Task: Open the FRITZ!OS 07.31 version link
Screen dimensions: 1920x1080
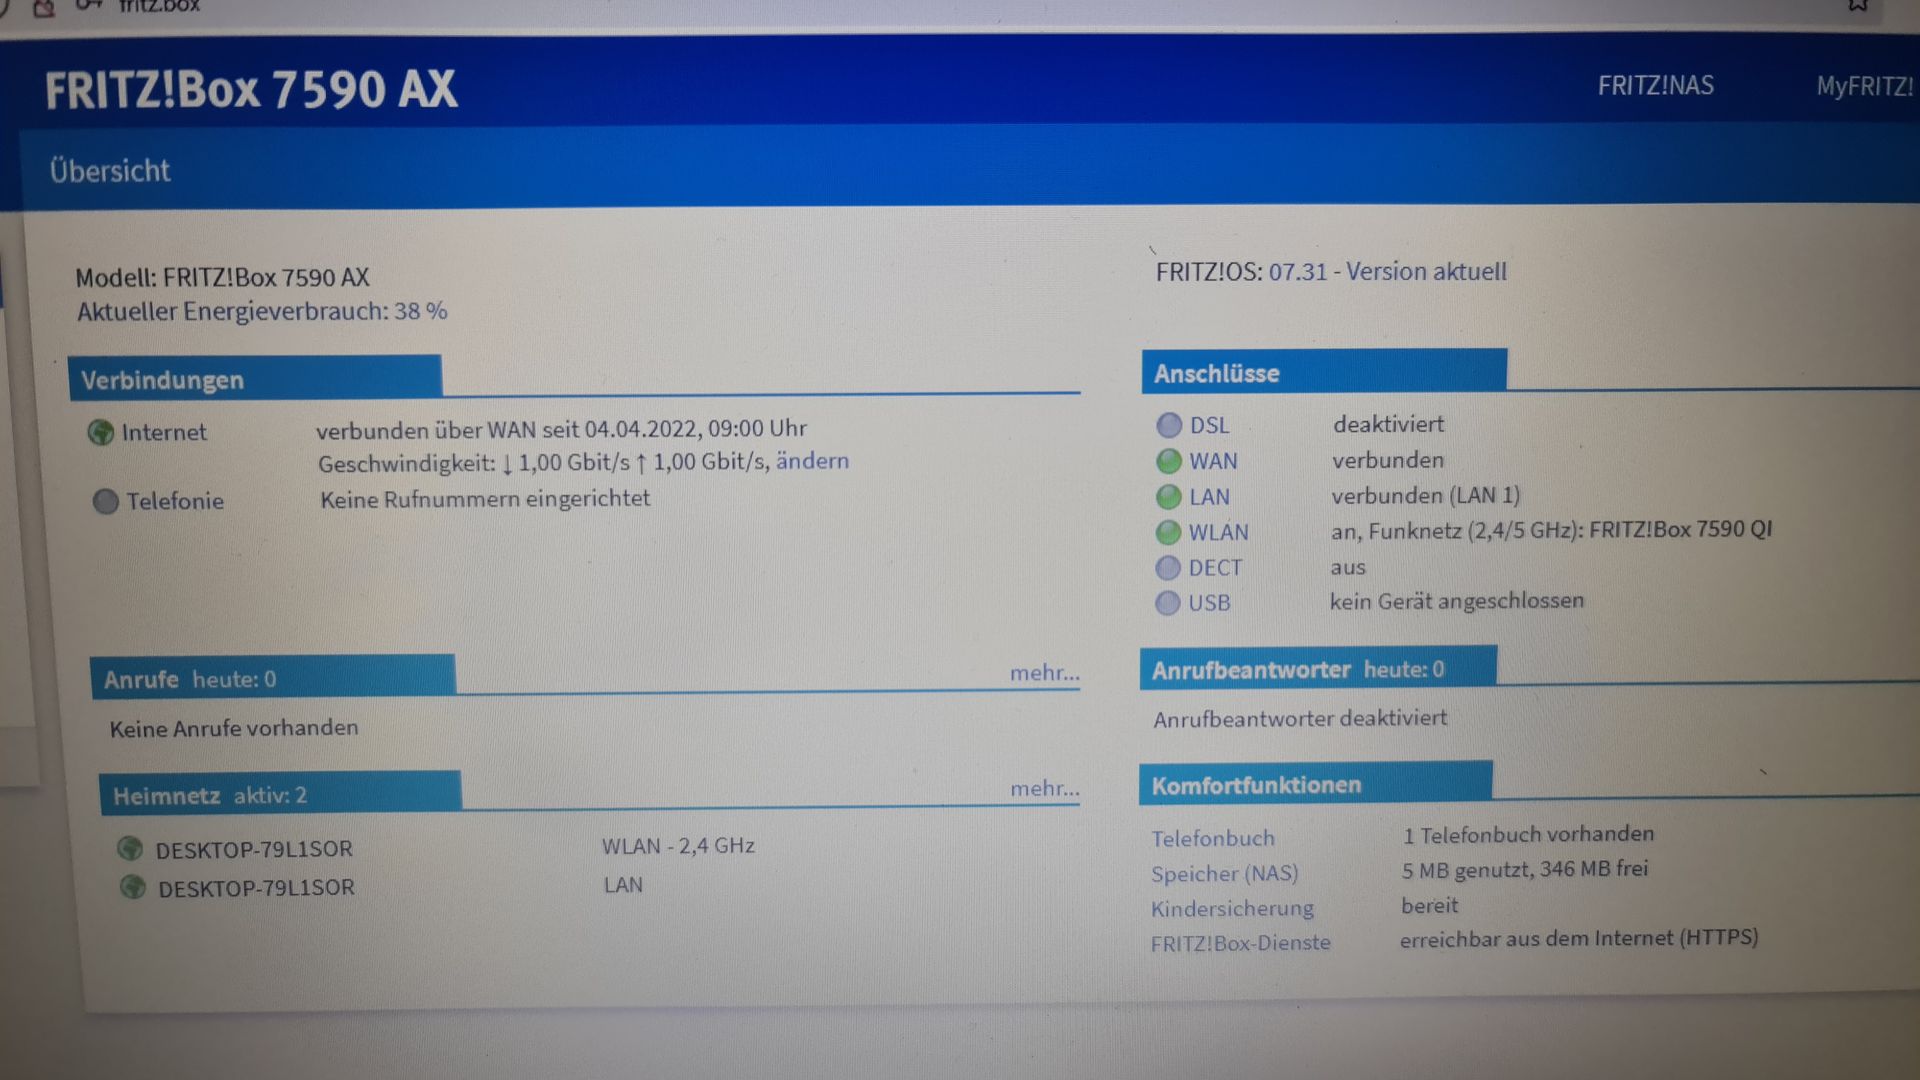Action: click(1387, 272)
